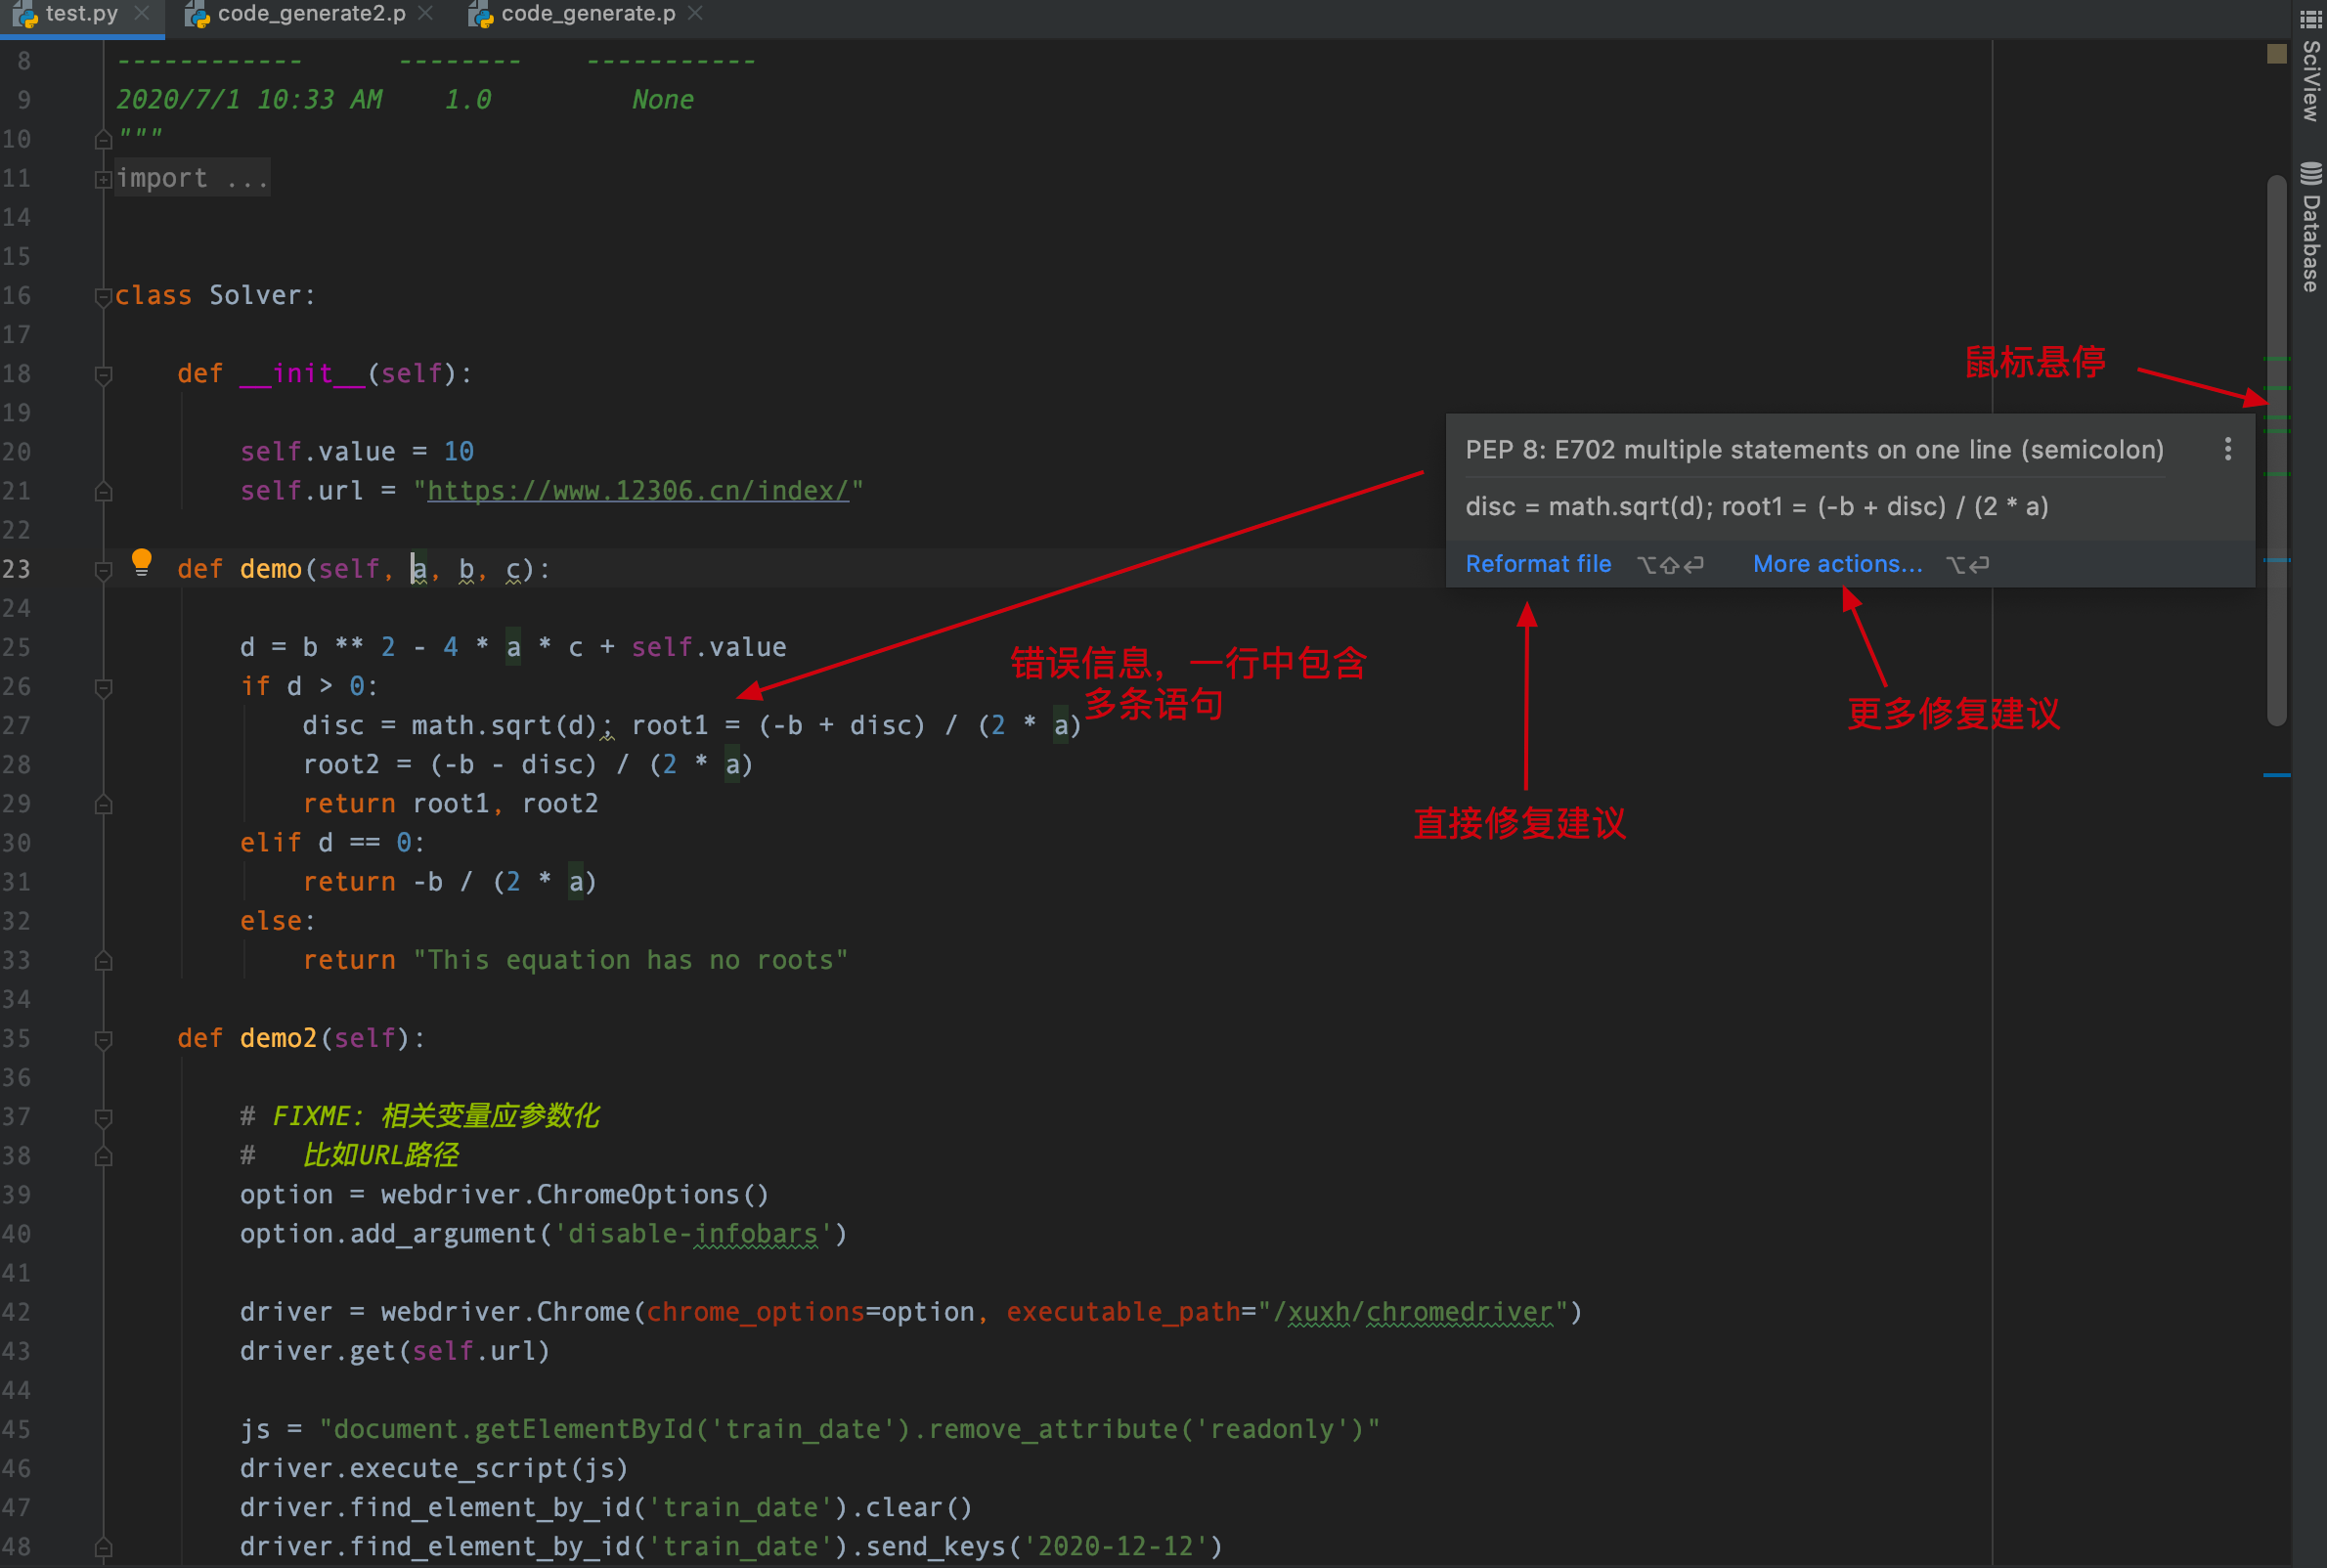Click Reformat file quick-fix link
2327x1568 pixels.
[x=1538, y=564]
